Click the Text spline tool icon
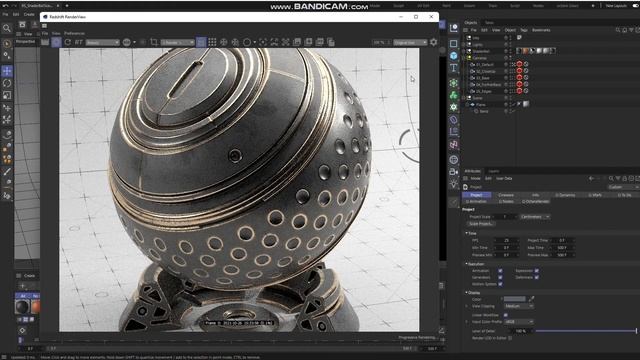 pos(453,68)
